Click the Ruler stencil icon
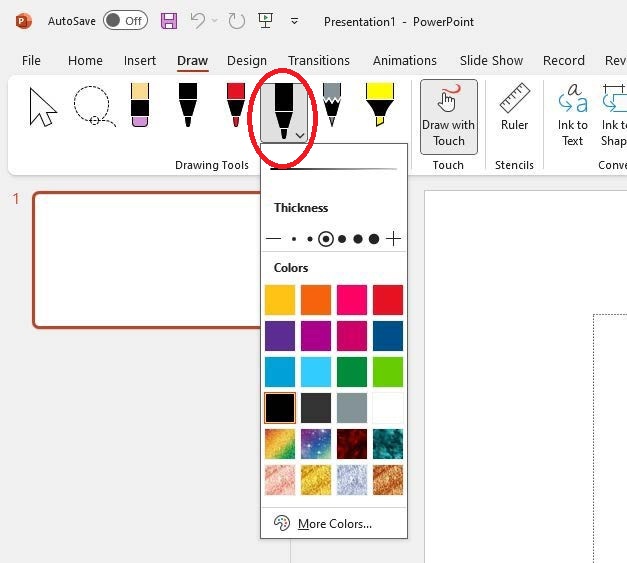Viewport: 627px width, 563px height. [515, 98]
